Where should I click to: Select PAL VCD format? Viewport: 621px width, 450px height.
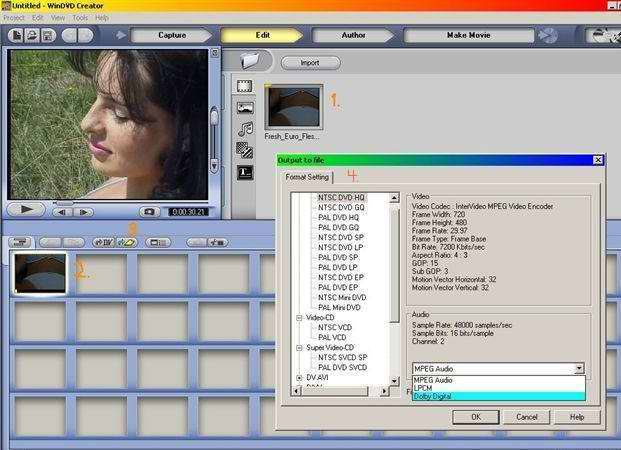(x=332, y=338)
